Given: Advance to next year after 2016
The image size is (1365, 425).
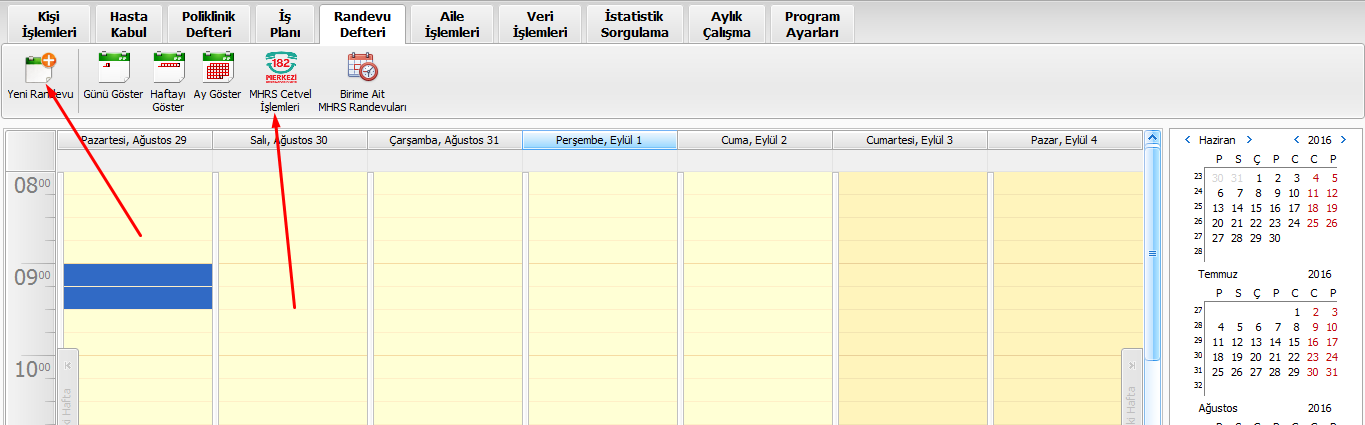Looking at the screenshot, I should pyautogui.click(x=1343, y=140).
